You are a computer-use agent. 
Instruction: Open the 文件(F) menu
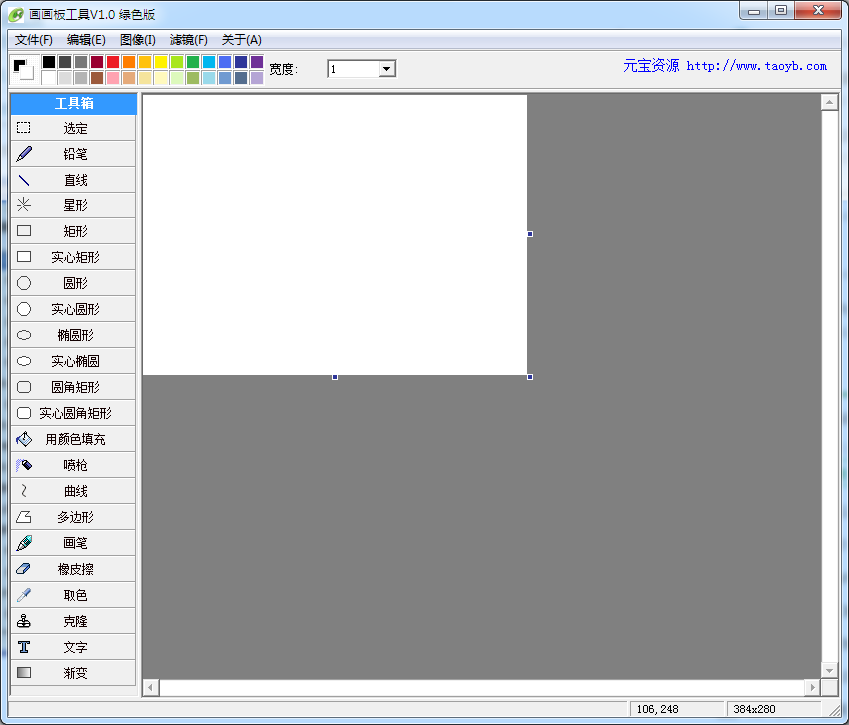34,40
